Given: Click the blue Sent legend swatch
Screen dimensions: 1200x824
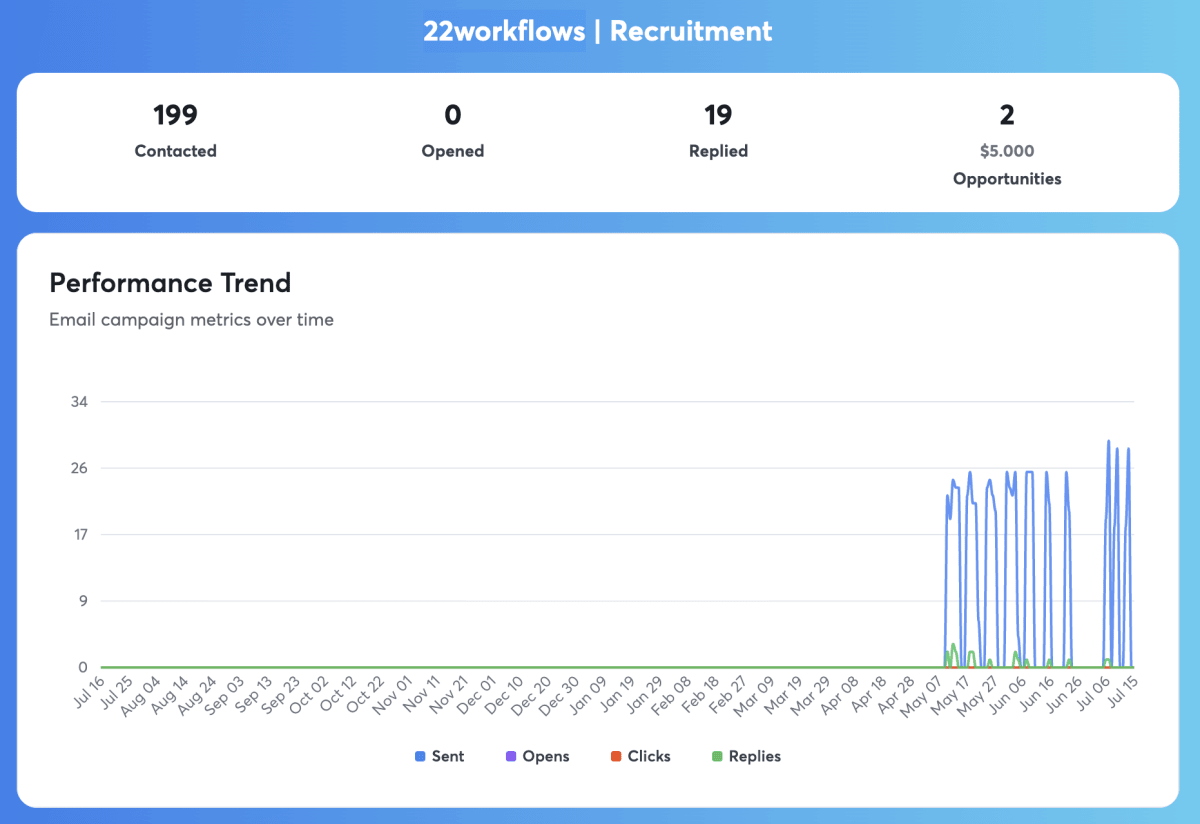Looking at the screenshot, I should coord(421,757).
